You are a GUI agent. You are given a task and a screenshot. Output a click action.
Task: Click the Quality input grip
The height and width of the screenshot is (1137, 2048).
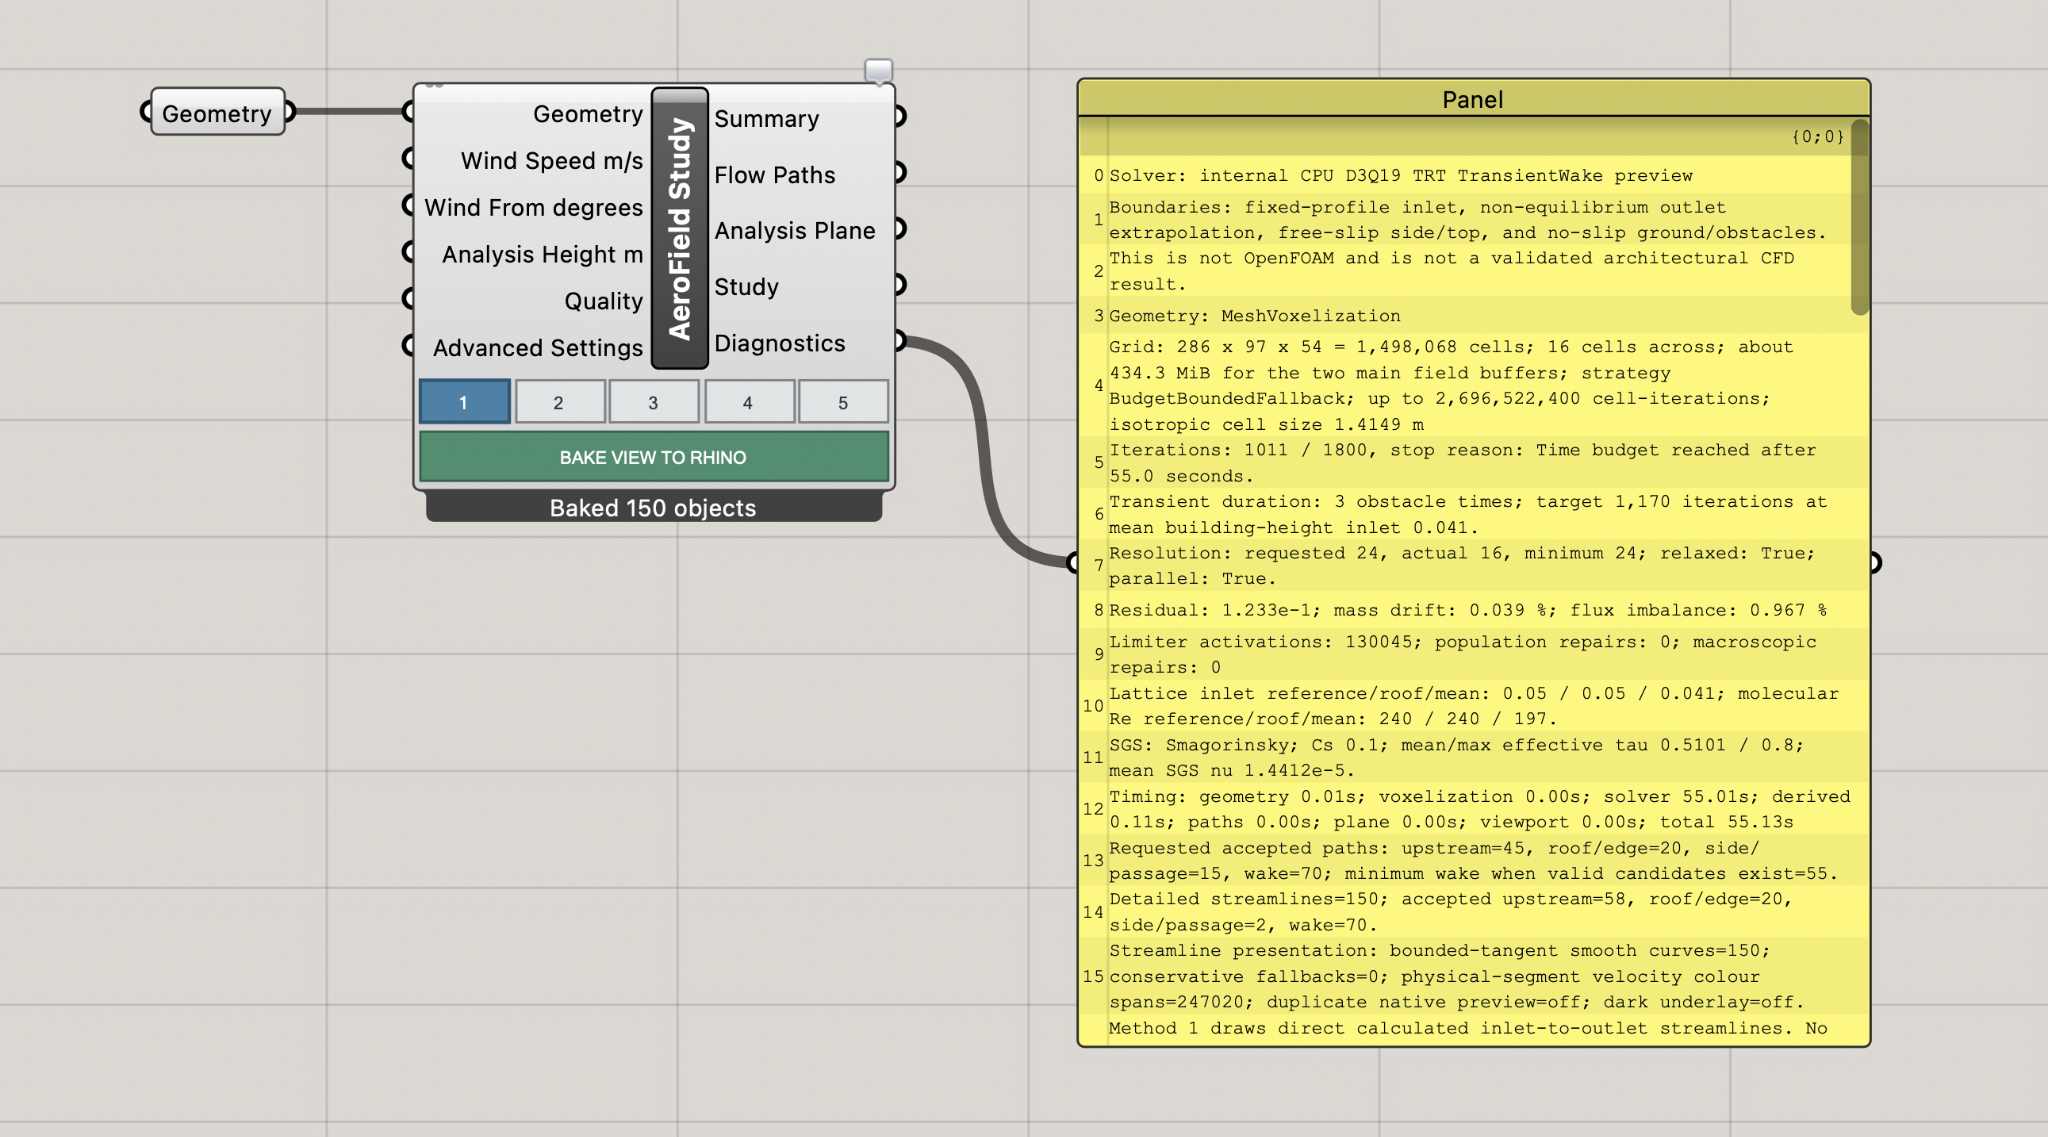(x=408, y=299)
